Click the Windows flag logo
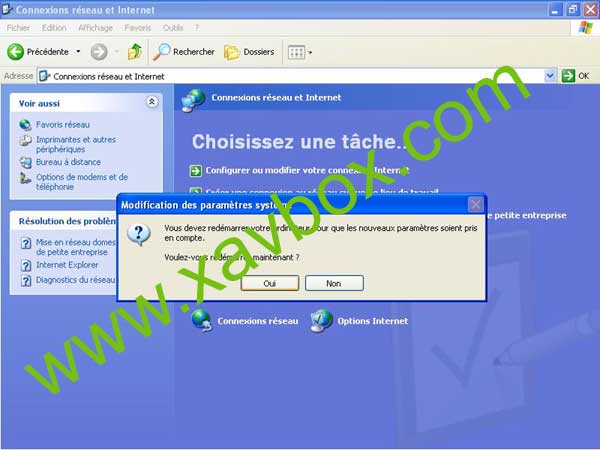This screenshot has width=600, height=450. coord(585,28)
